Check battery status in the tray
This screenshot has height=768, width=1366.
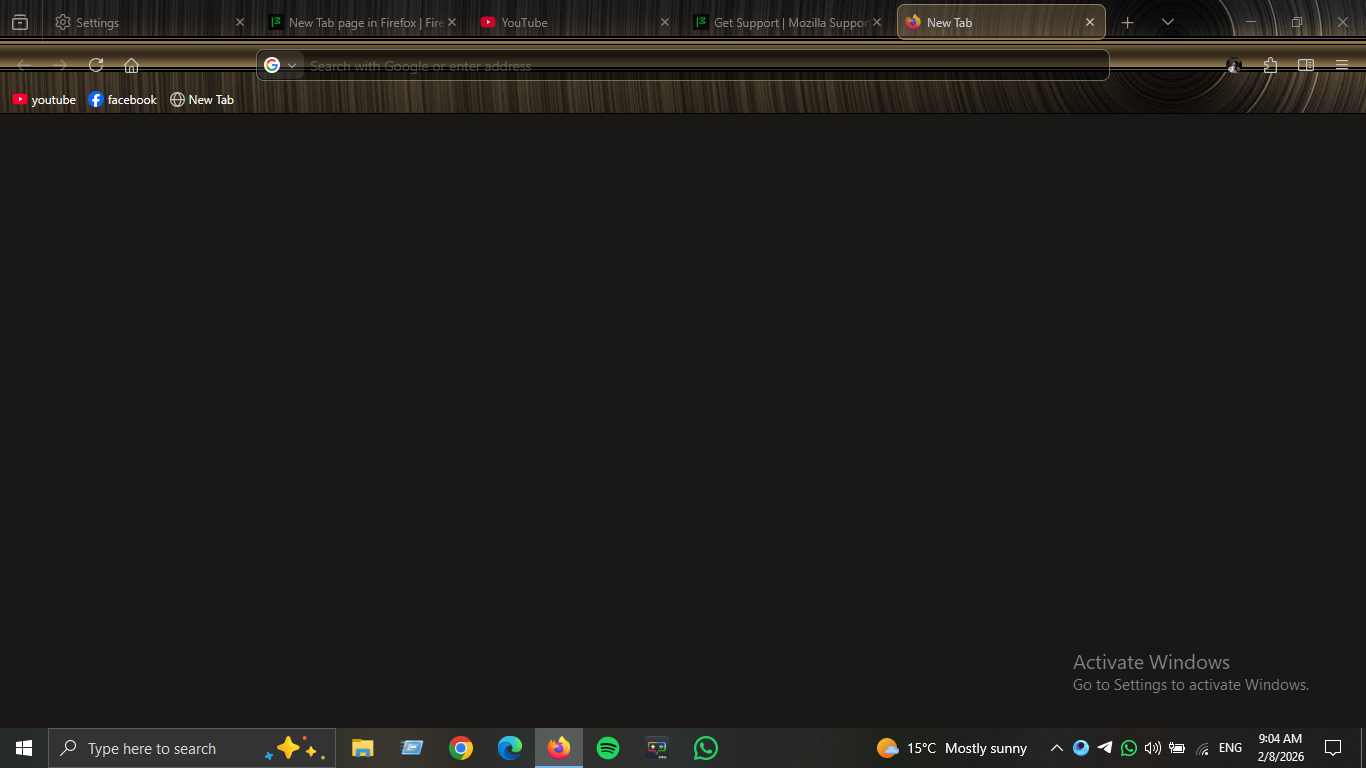pos(1177,748)
